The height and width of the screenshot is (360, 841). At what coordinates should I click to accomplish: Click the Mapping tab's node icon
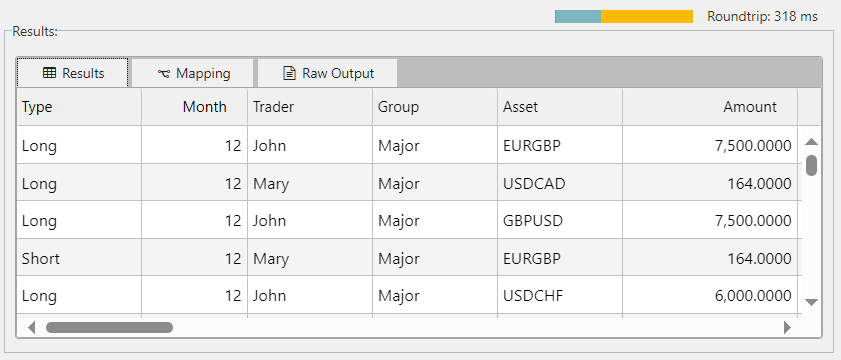pos(164,74)
